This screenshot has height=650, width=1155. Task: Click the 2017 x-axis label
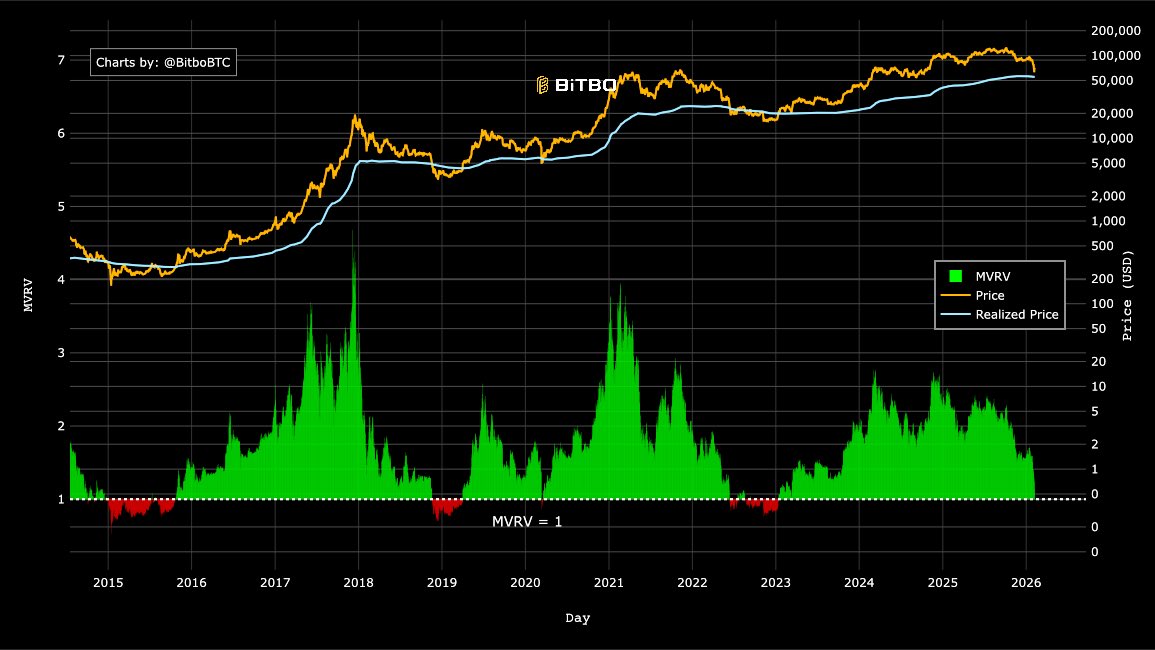(x=275, y=583)
